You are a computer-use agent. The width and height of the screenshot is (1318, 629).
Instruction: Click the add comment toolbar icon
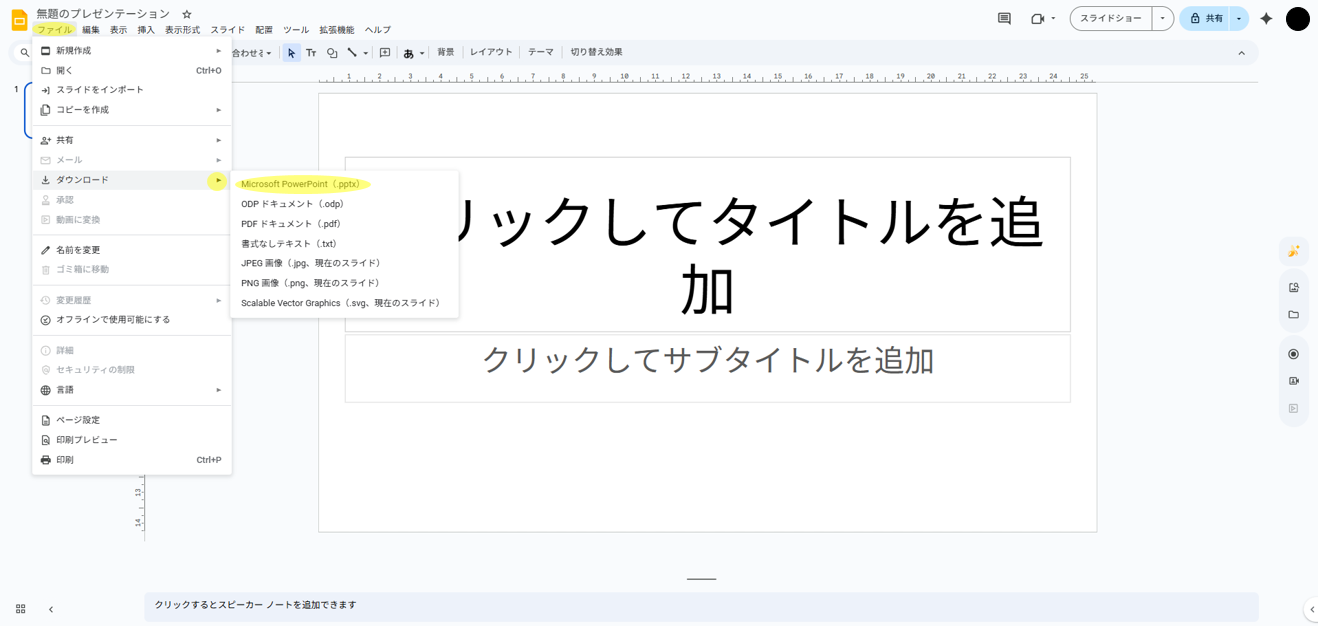click(385, 53)
